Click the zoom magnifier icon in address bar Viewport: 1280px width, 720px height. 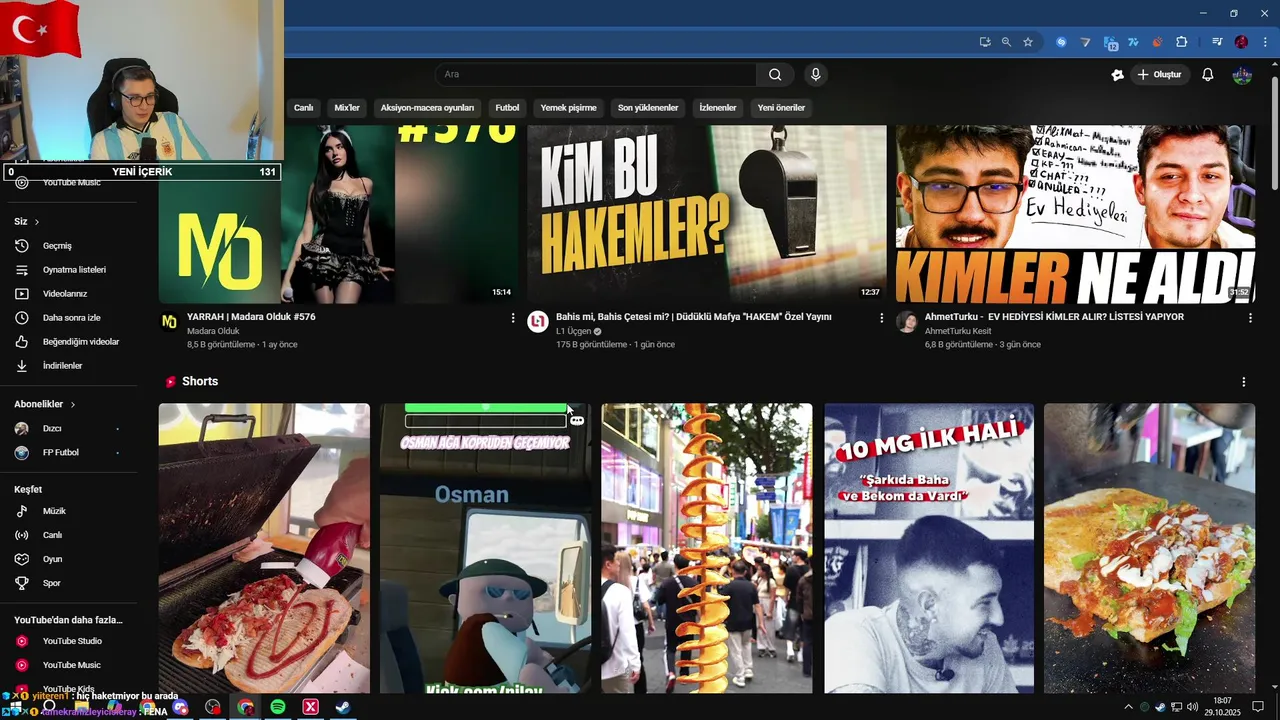[1006, 42]
